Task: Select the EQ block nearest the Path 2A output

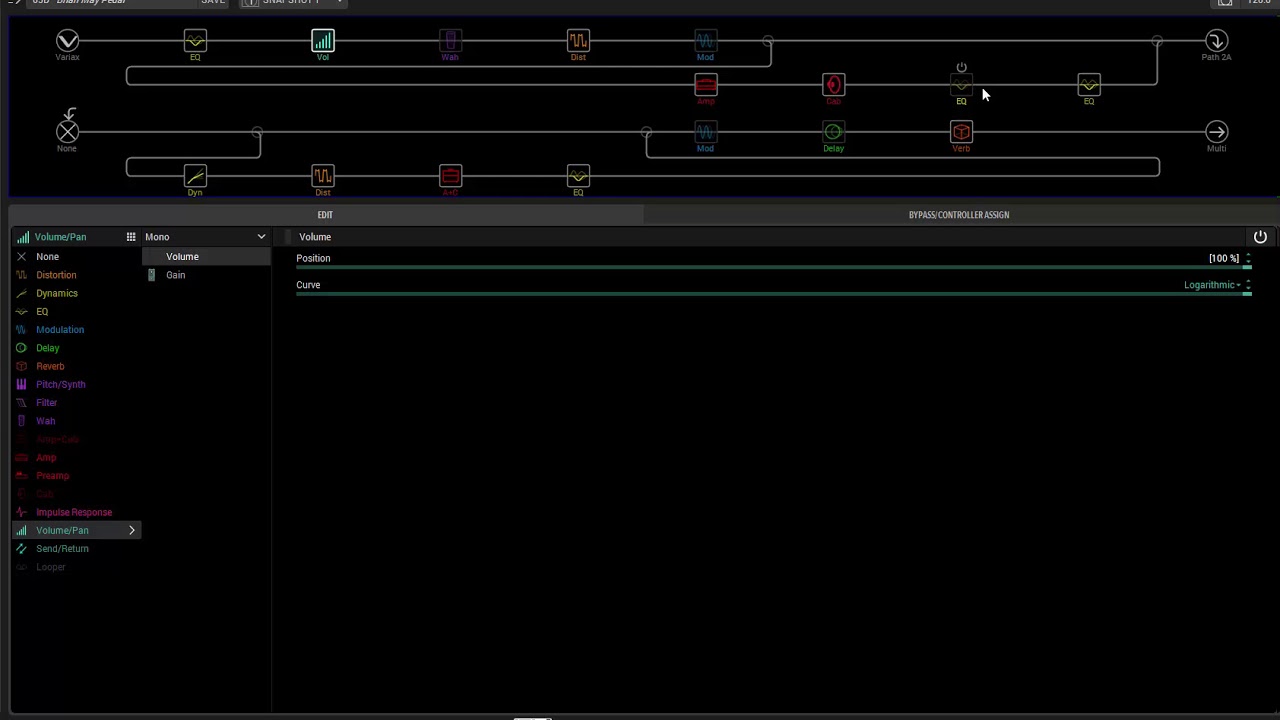Action: 1089,85
